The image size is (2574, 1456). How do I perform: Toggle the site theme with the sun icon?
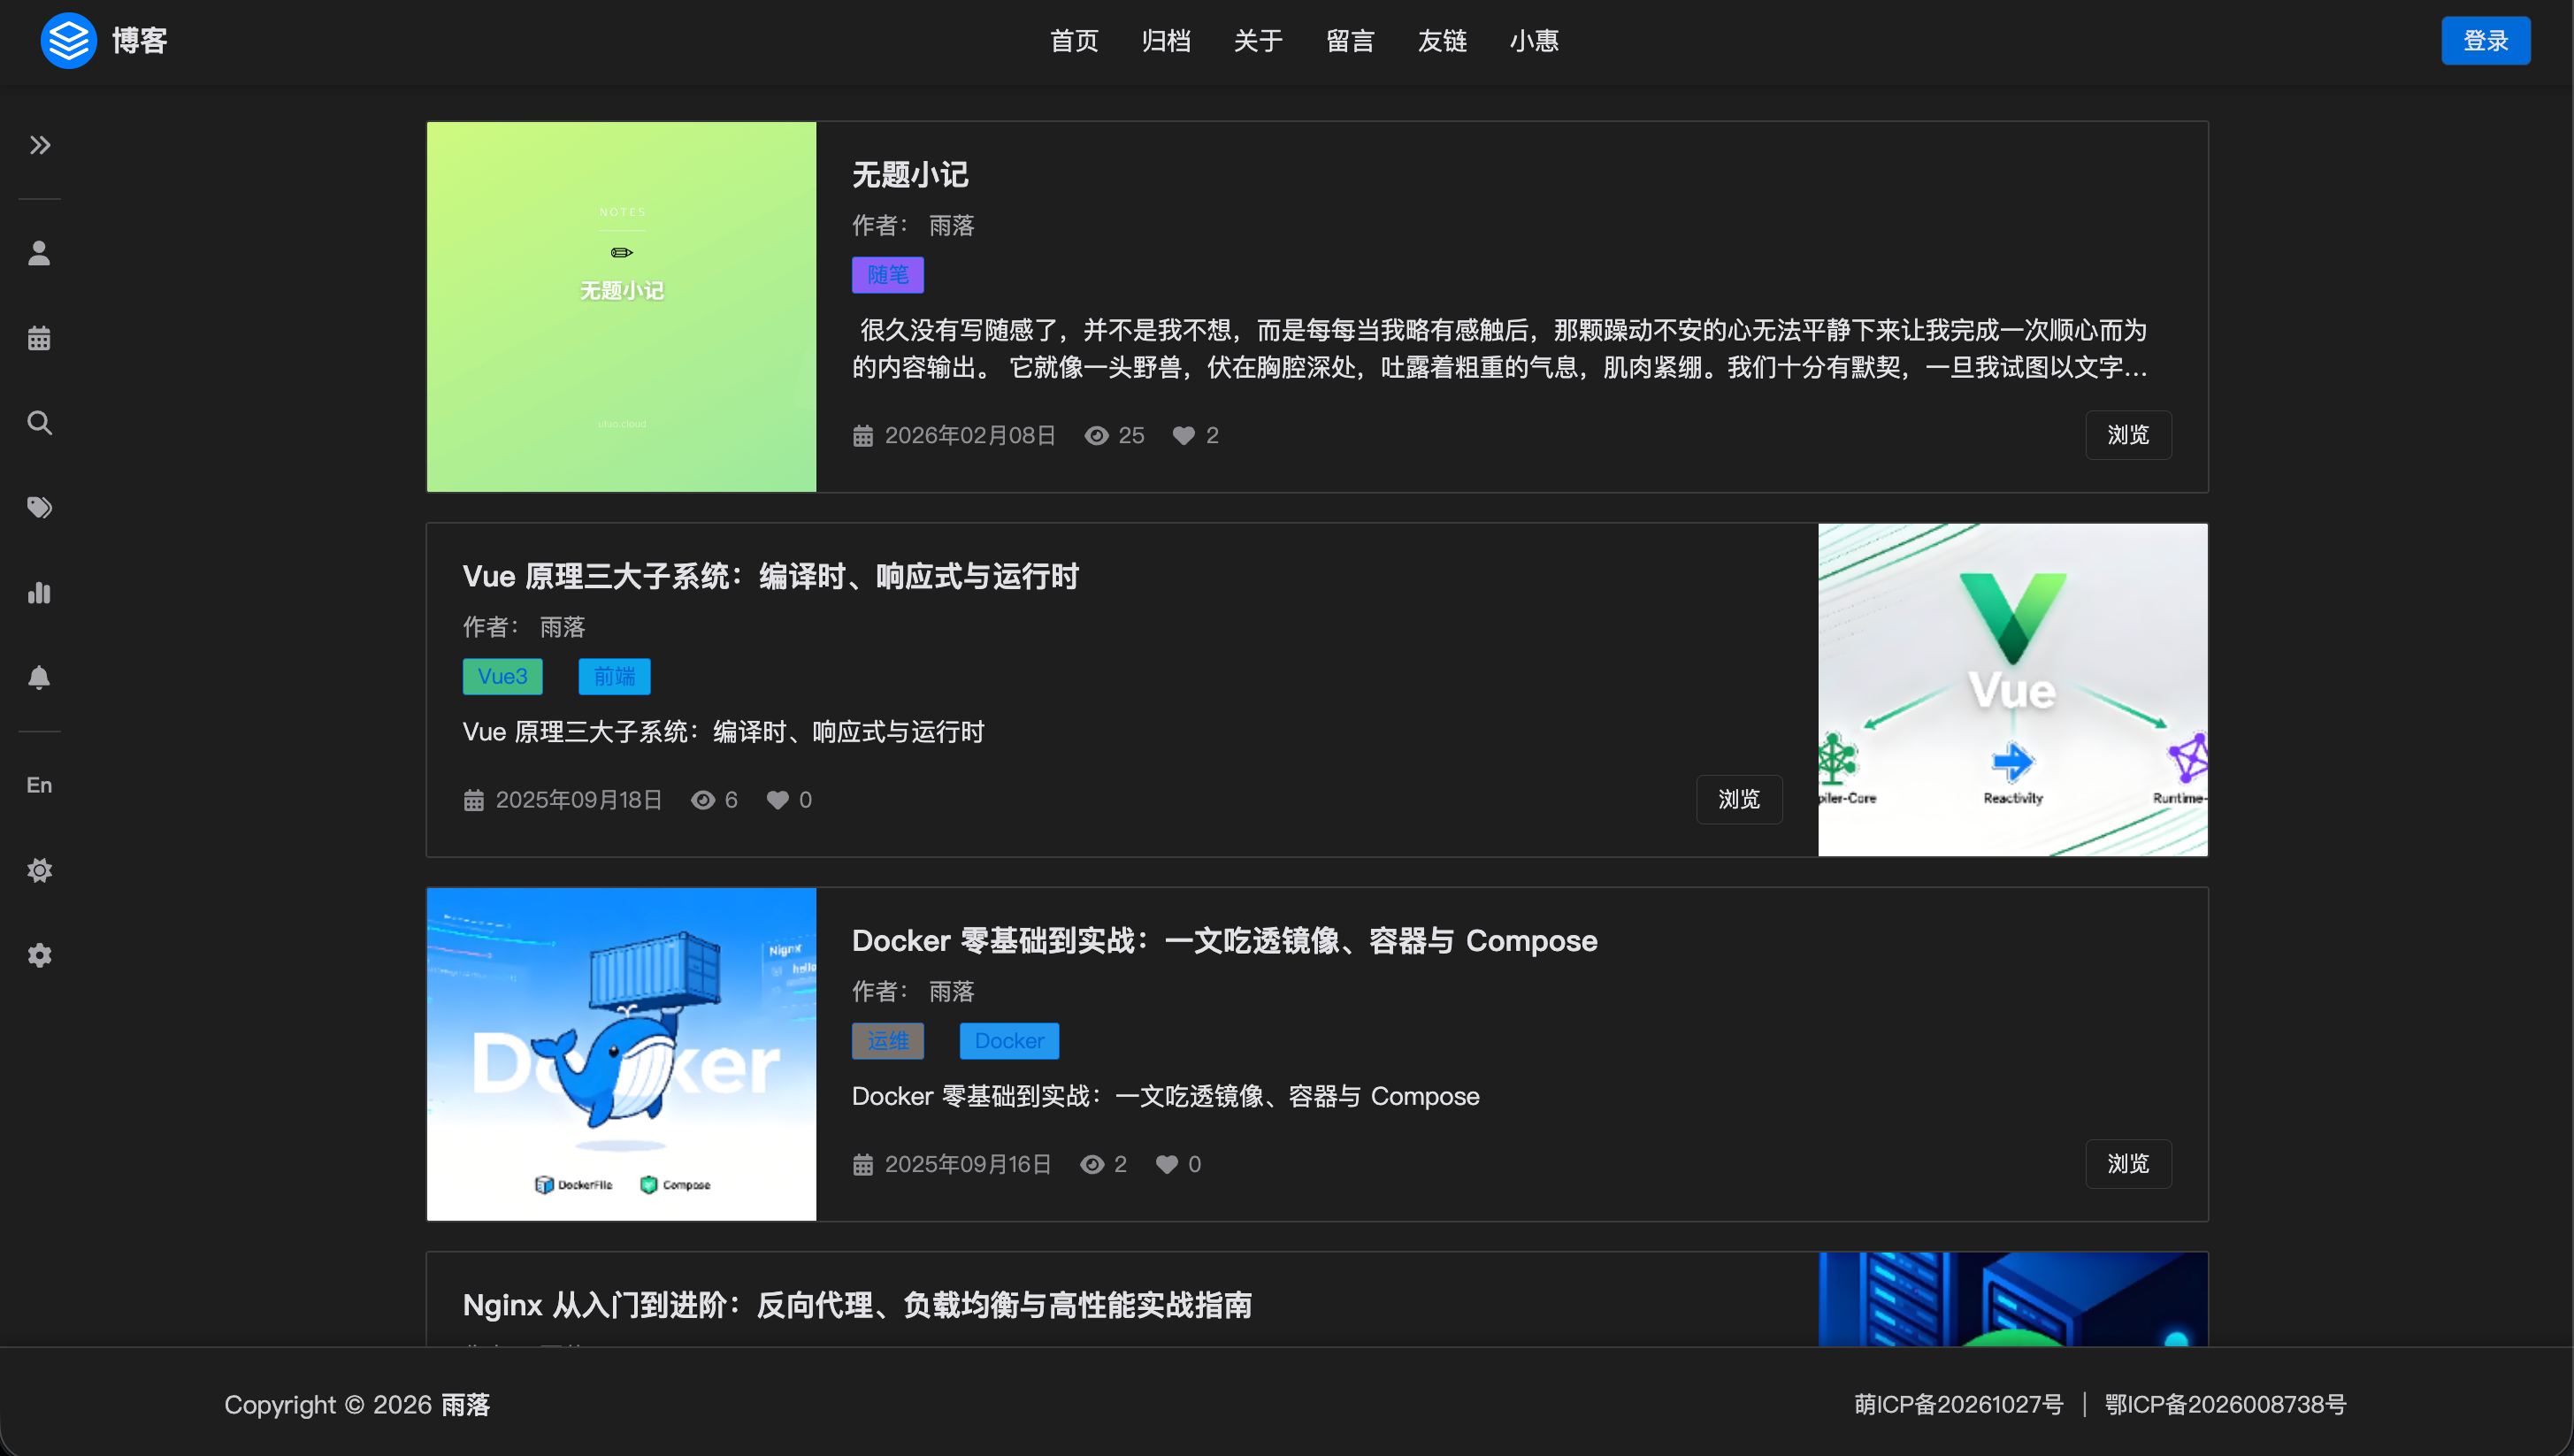click(x=40, y=870)
